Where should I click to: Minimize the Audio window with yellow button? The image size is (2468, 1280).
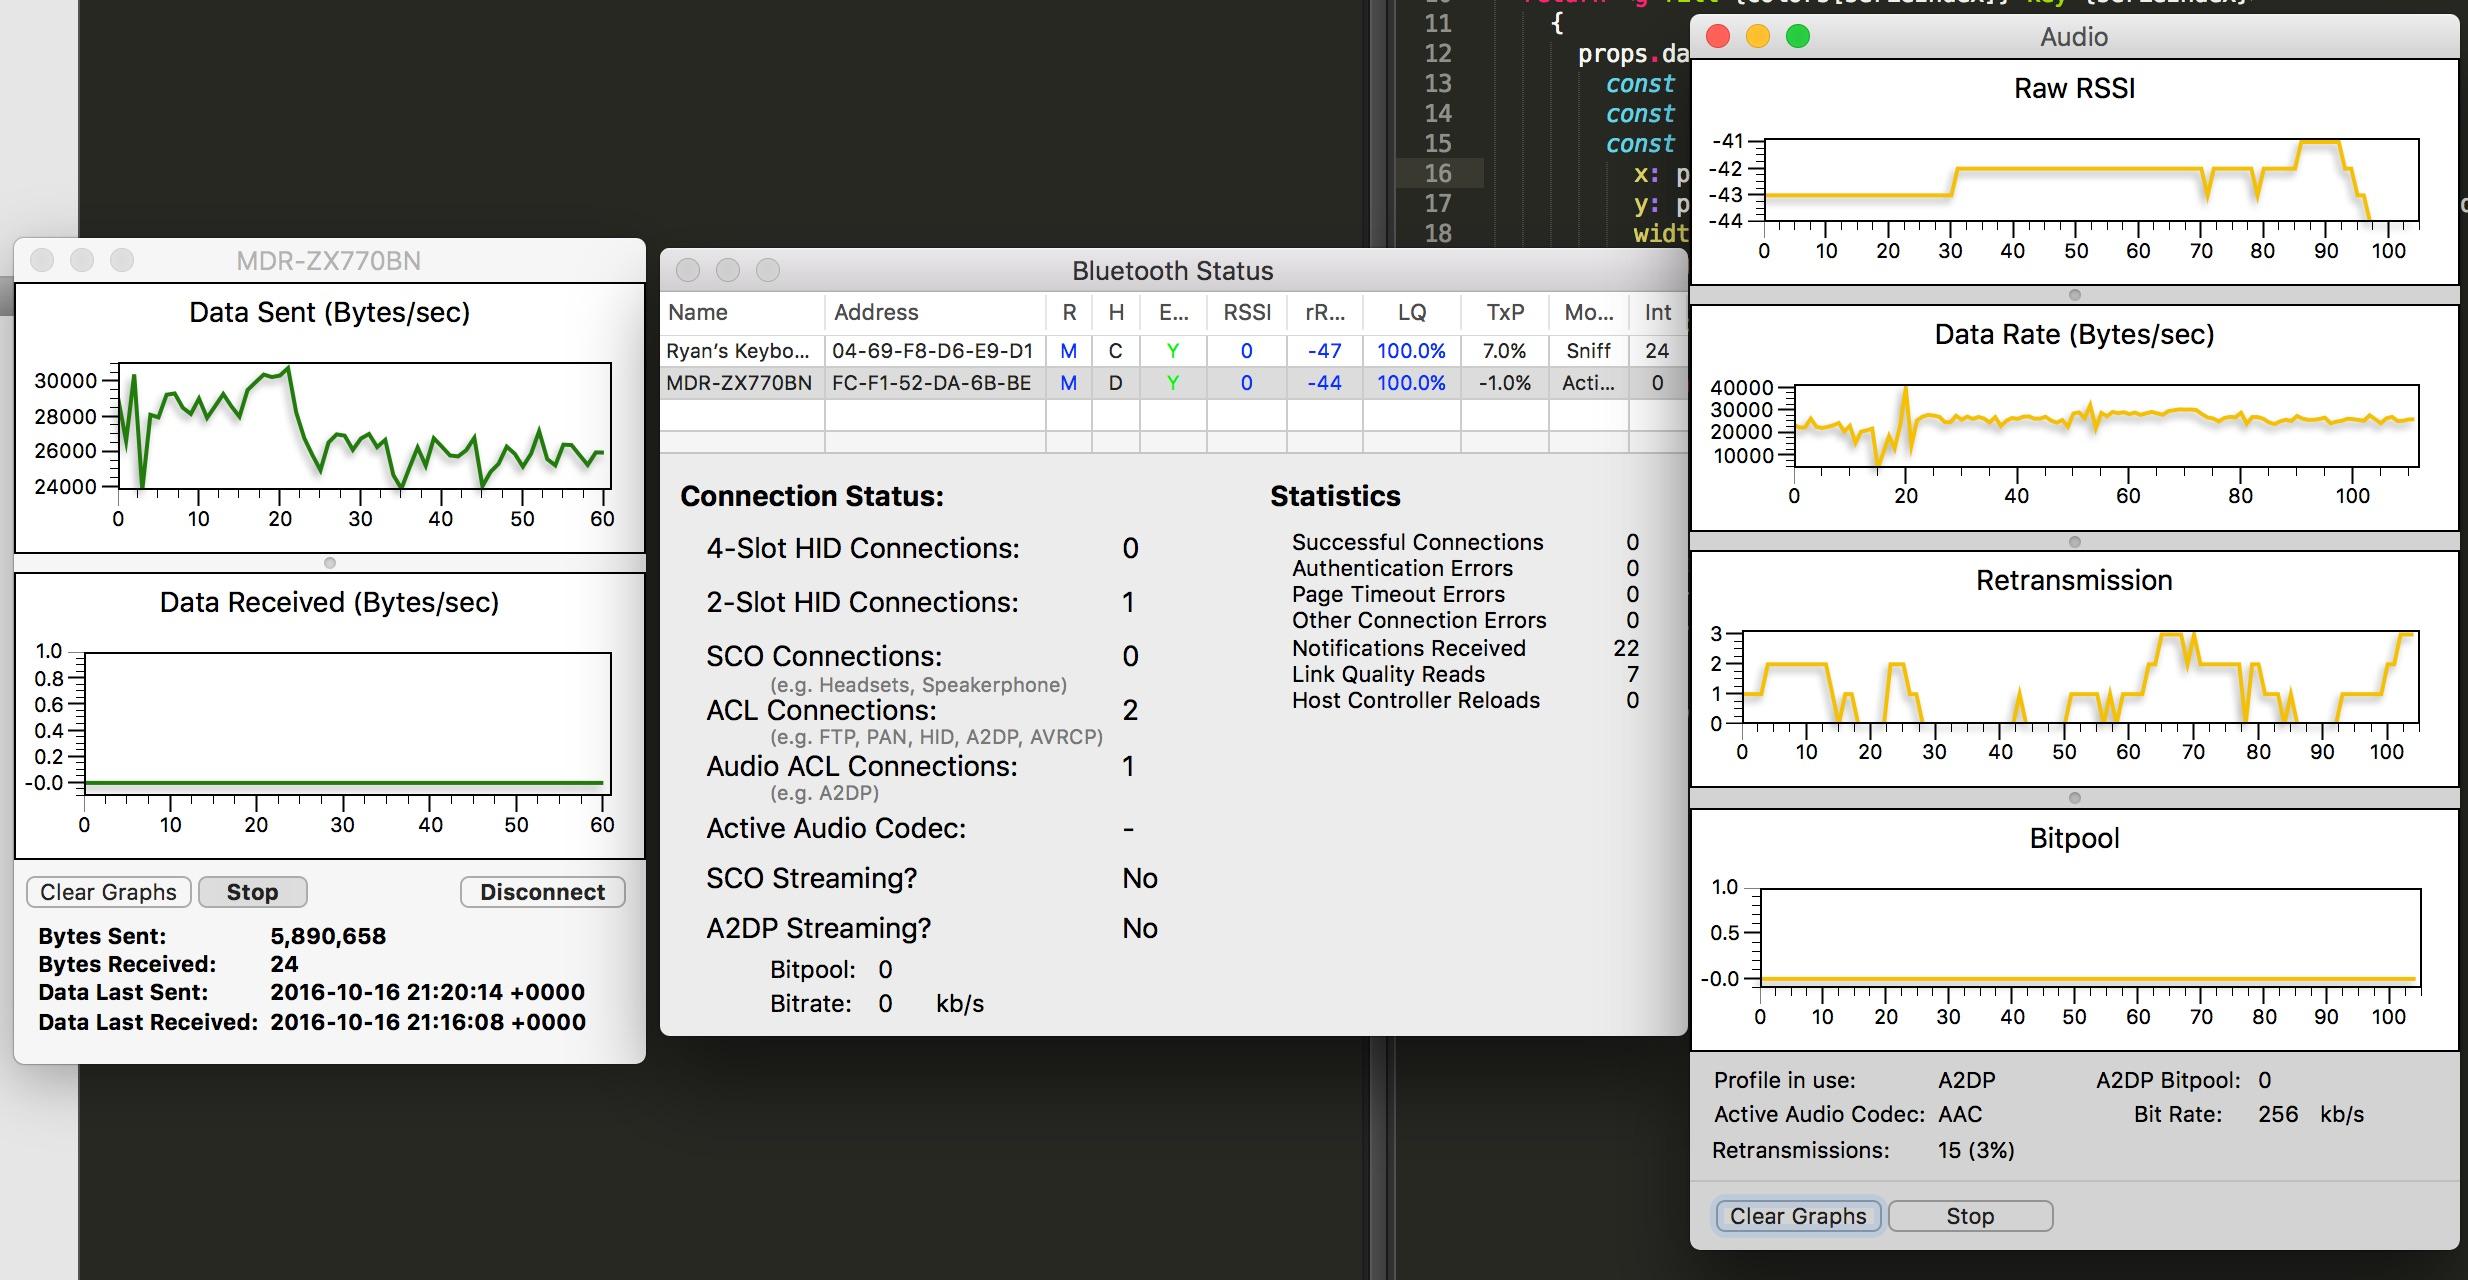pyautogui.click(x=1758, y=37)
